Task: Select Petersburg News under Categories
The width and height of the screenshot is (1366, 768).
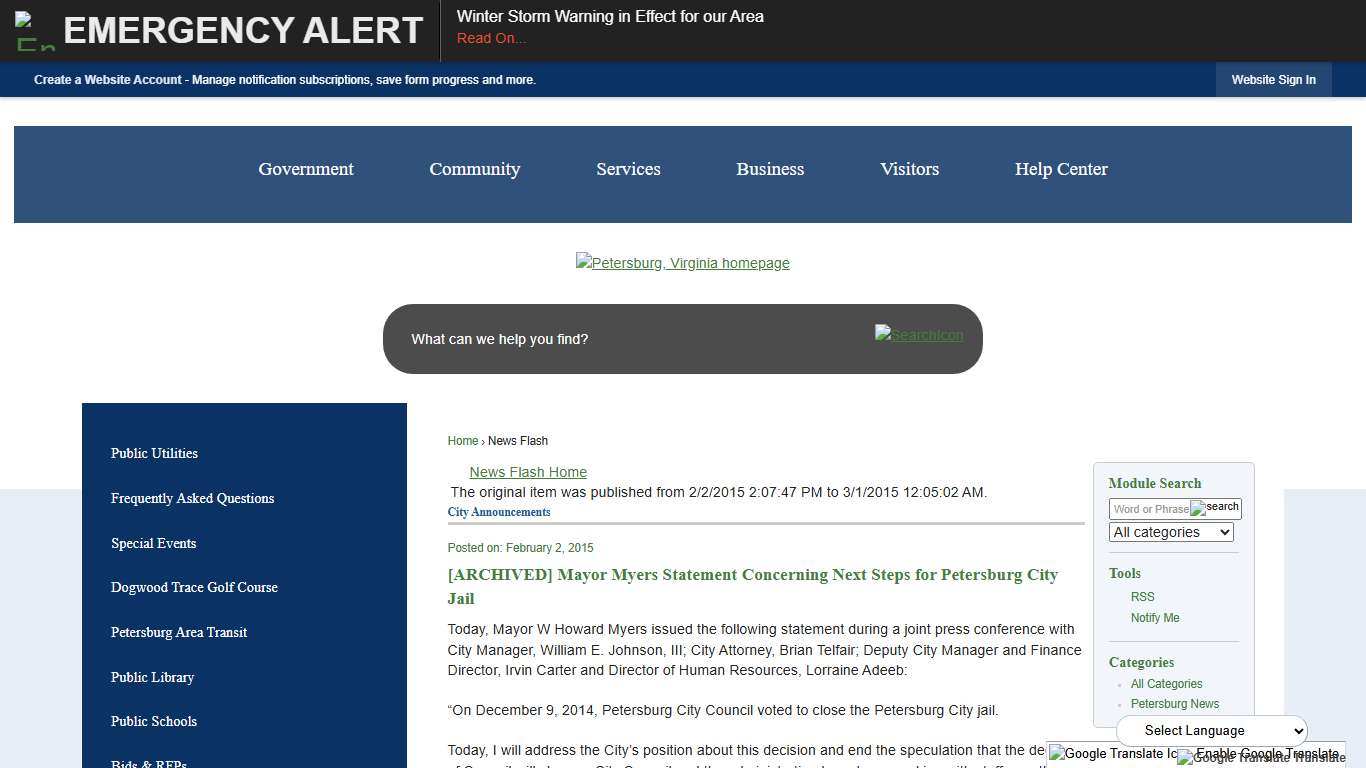Action: tap(1174, 704)
